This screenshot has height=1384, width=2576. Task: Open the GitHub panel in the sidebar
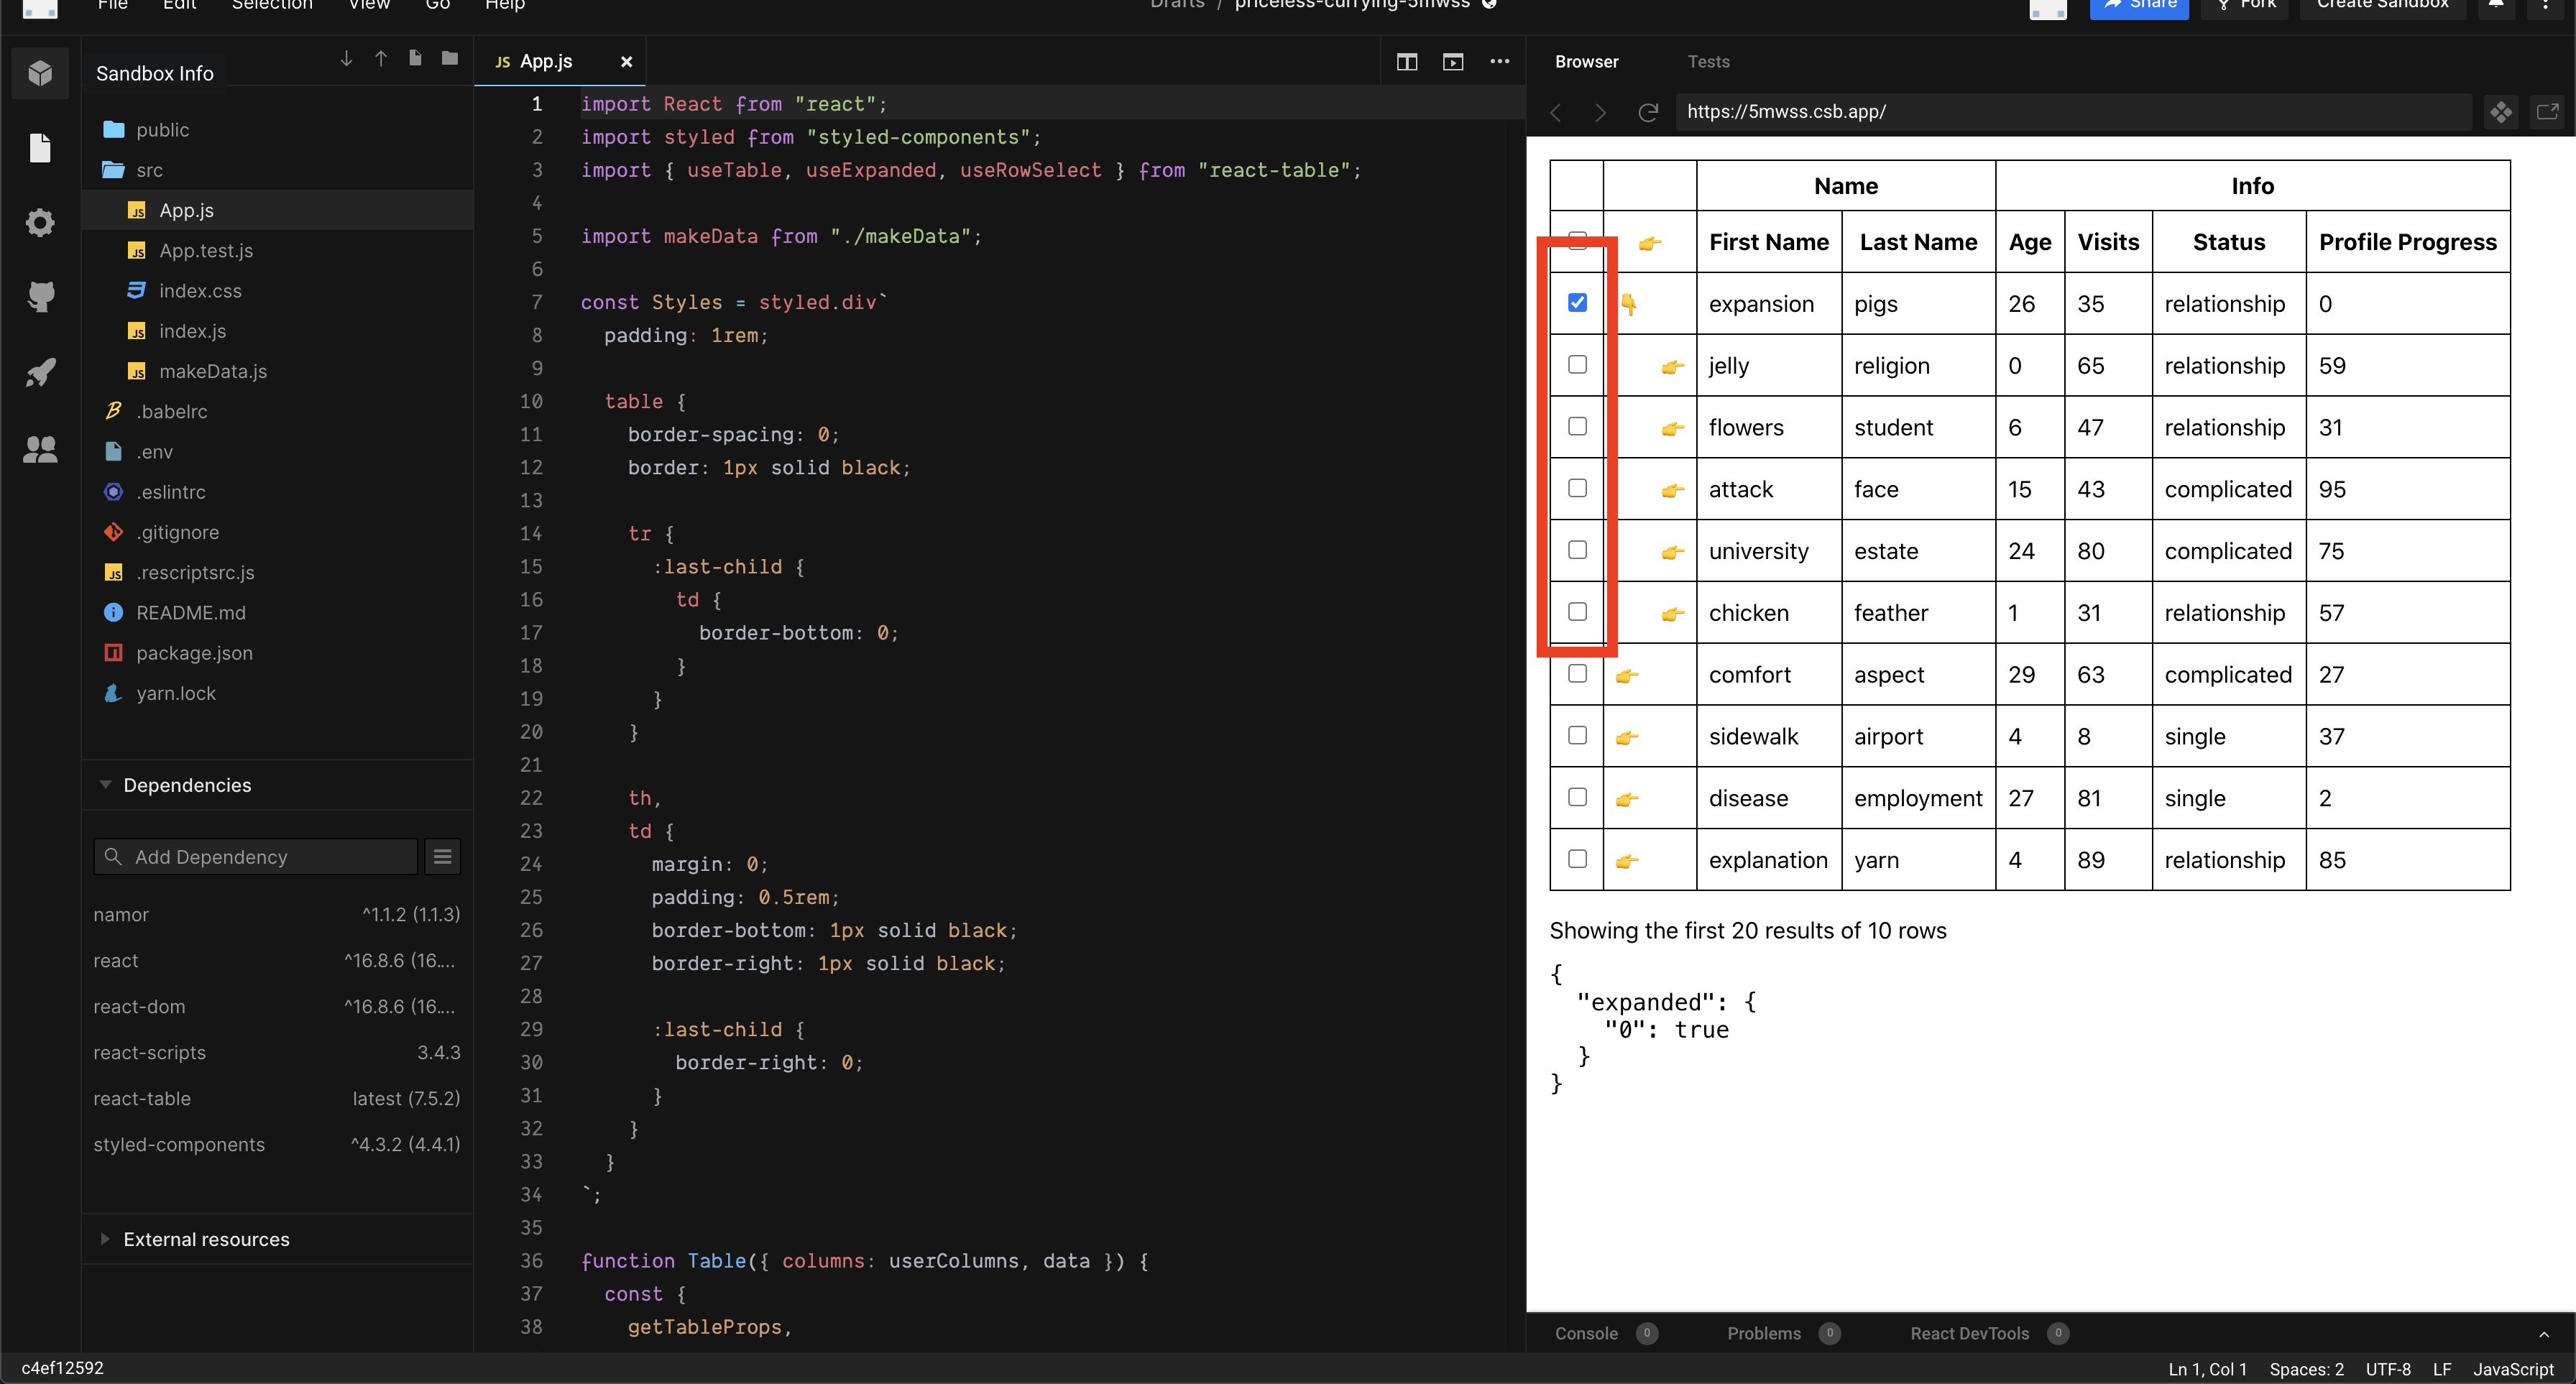tap(40, 297)
